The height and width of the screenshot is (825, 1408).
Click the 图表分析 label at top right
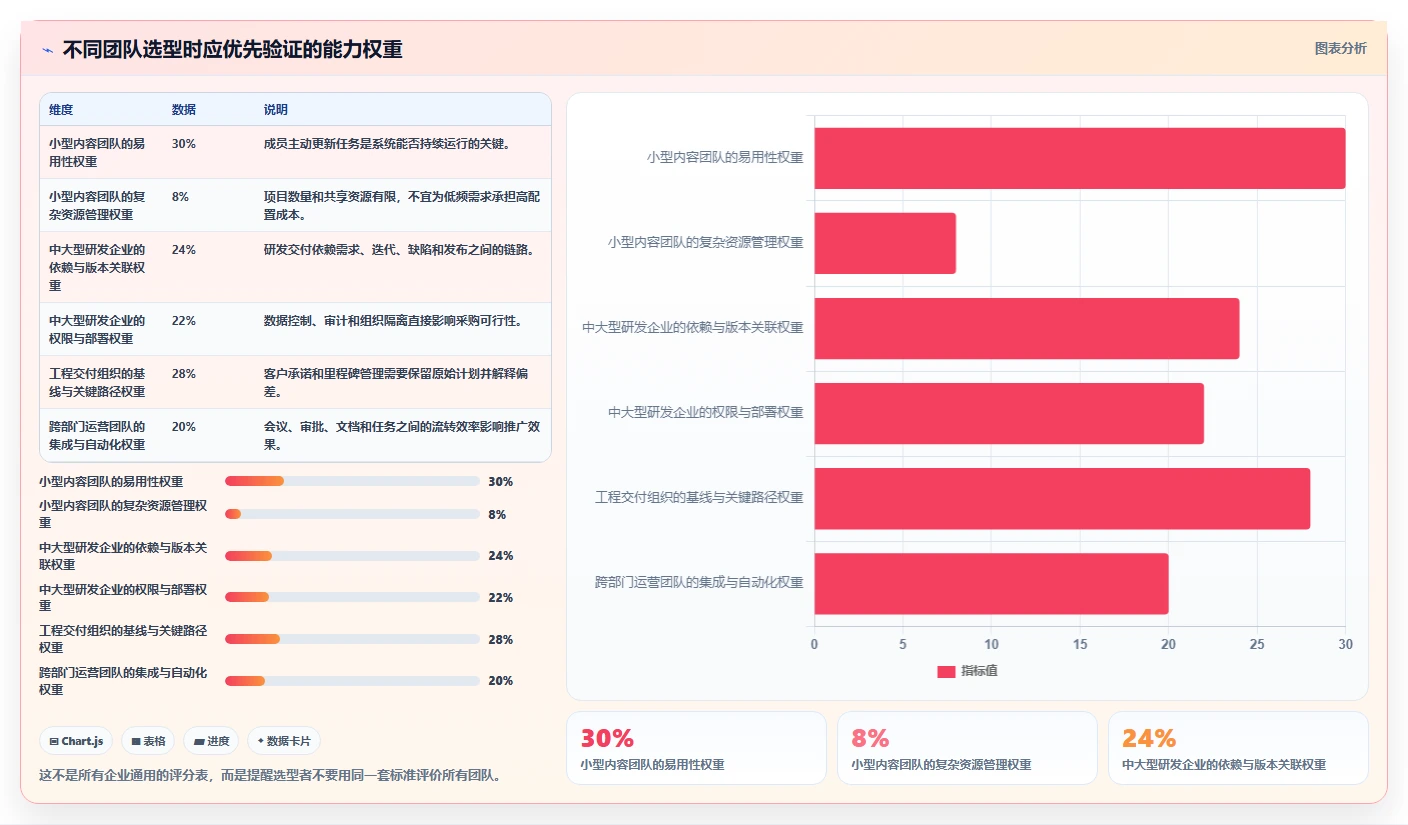(1340, 48)
